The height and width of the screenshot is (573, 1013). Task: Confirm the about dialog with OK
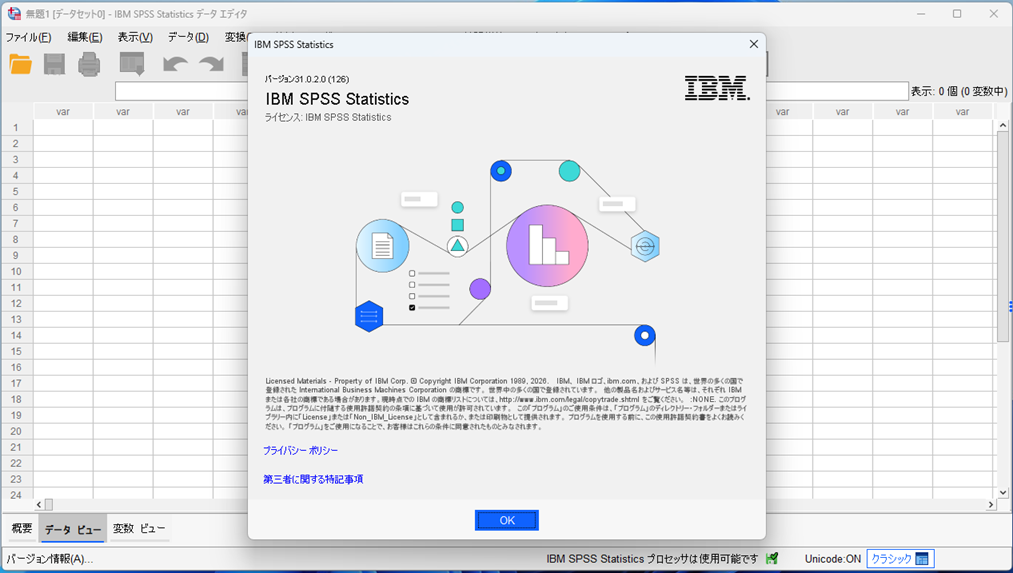tap(506, 520)
